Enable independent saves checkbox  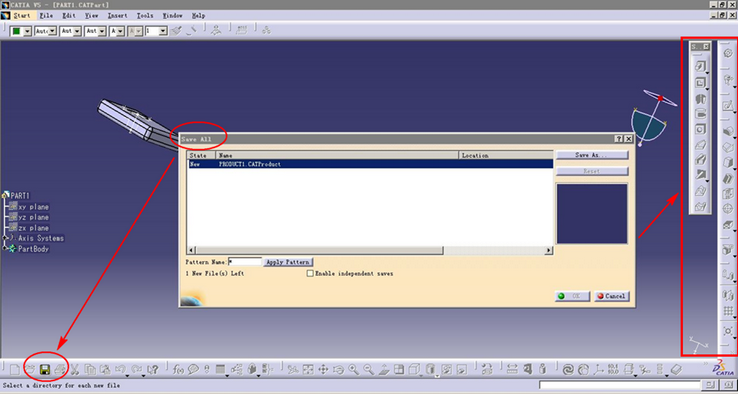310,273
